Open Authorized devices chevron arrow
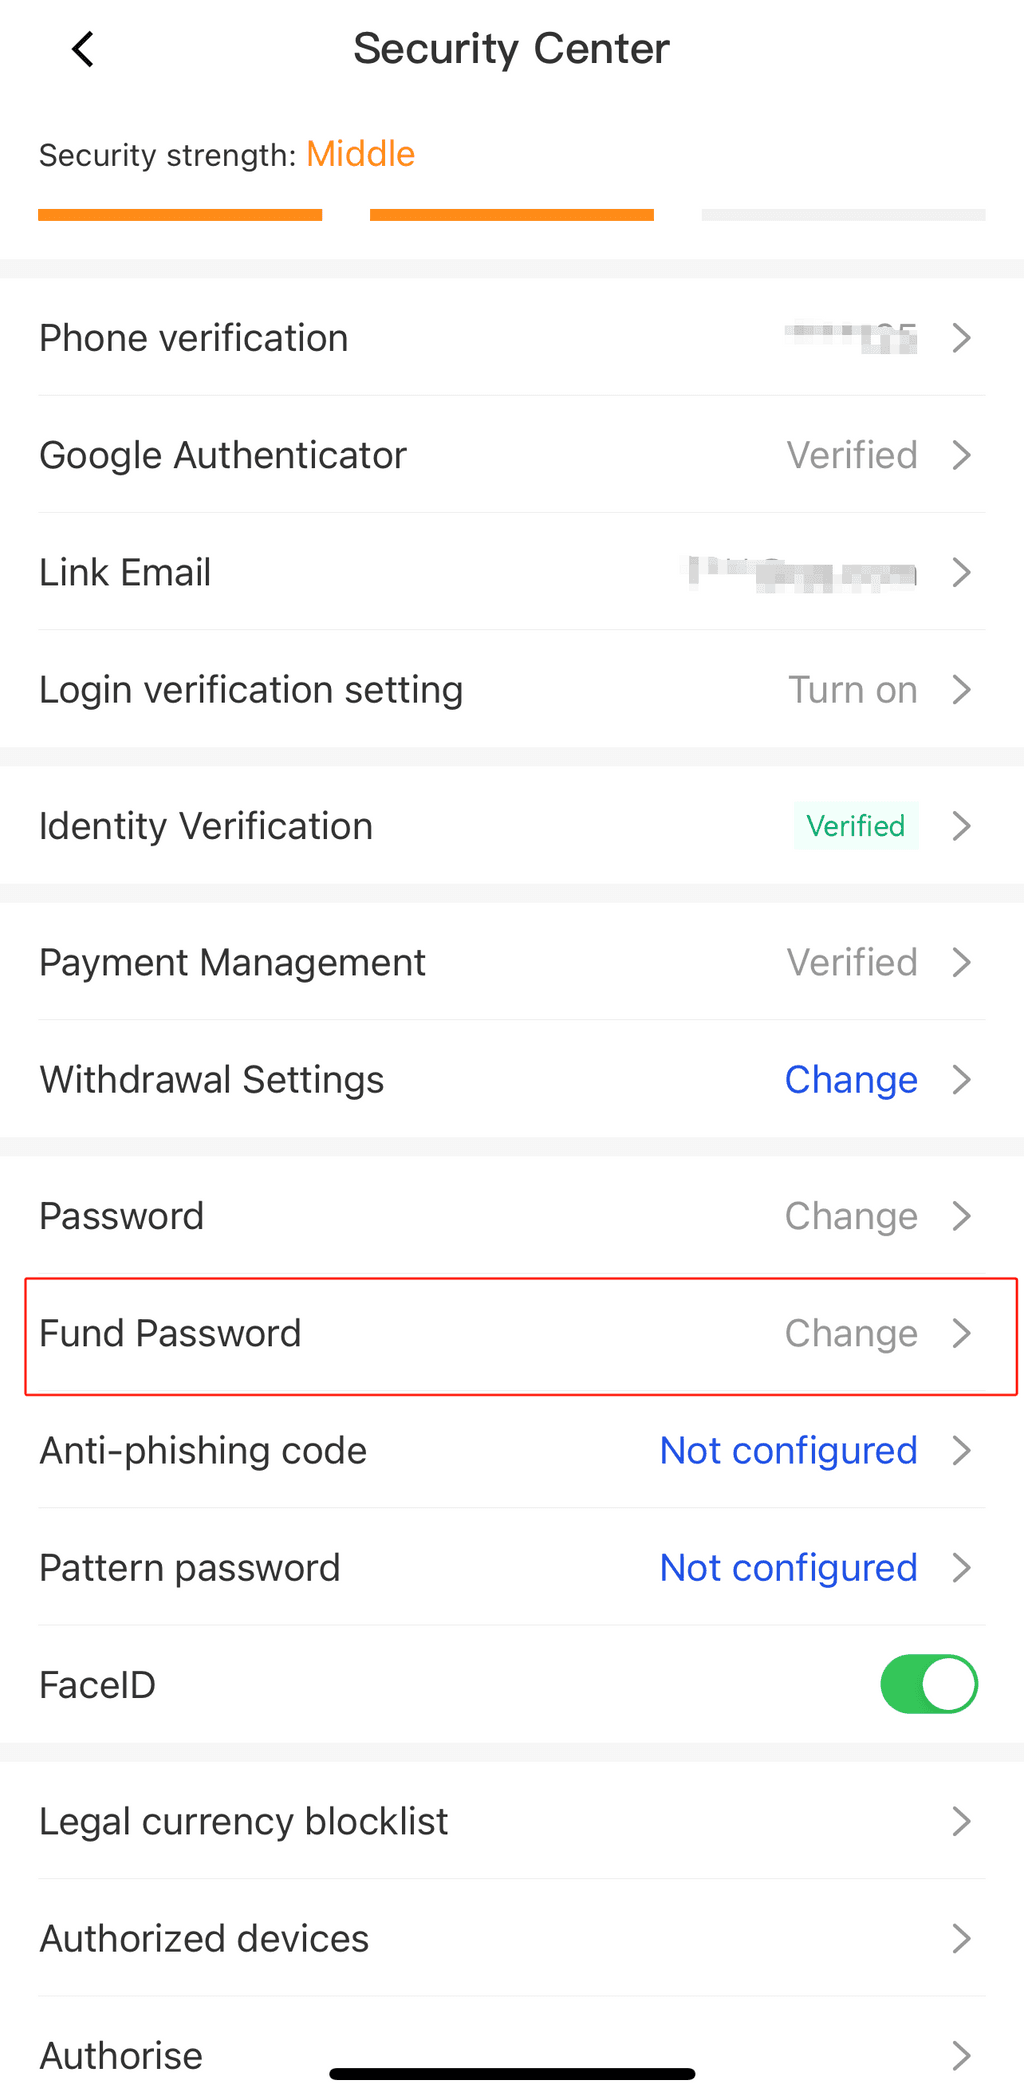Viewport: 1024px width, 2096px height. click(x=961, y=1938)
